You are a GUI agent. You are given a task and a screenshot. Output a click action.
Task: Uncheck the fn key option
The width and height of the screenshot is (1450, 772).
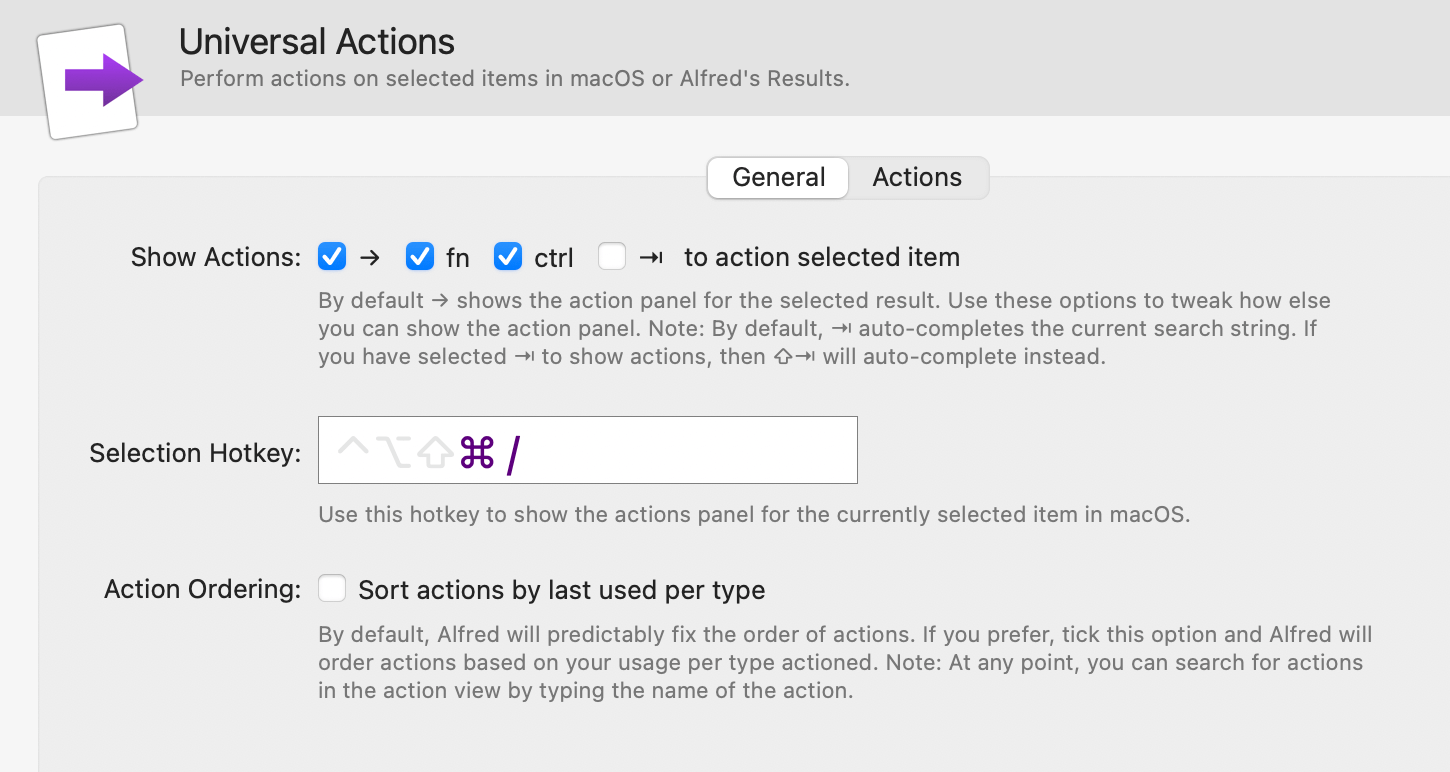[x=419, y=256]
